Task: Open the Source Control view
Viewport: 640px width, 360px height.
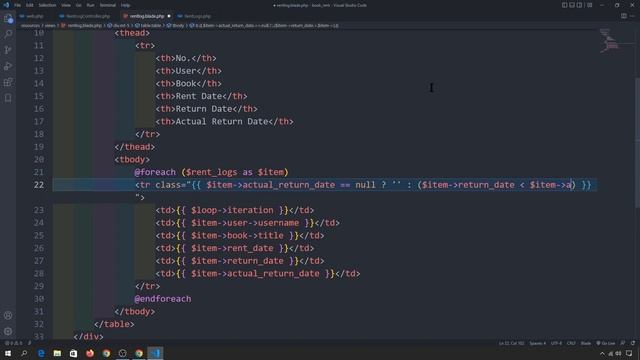Action: click(8, 50)
